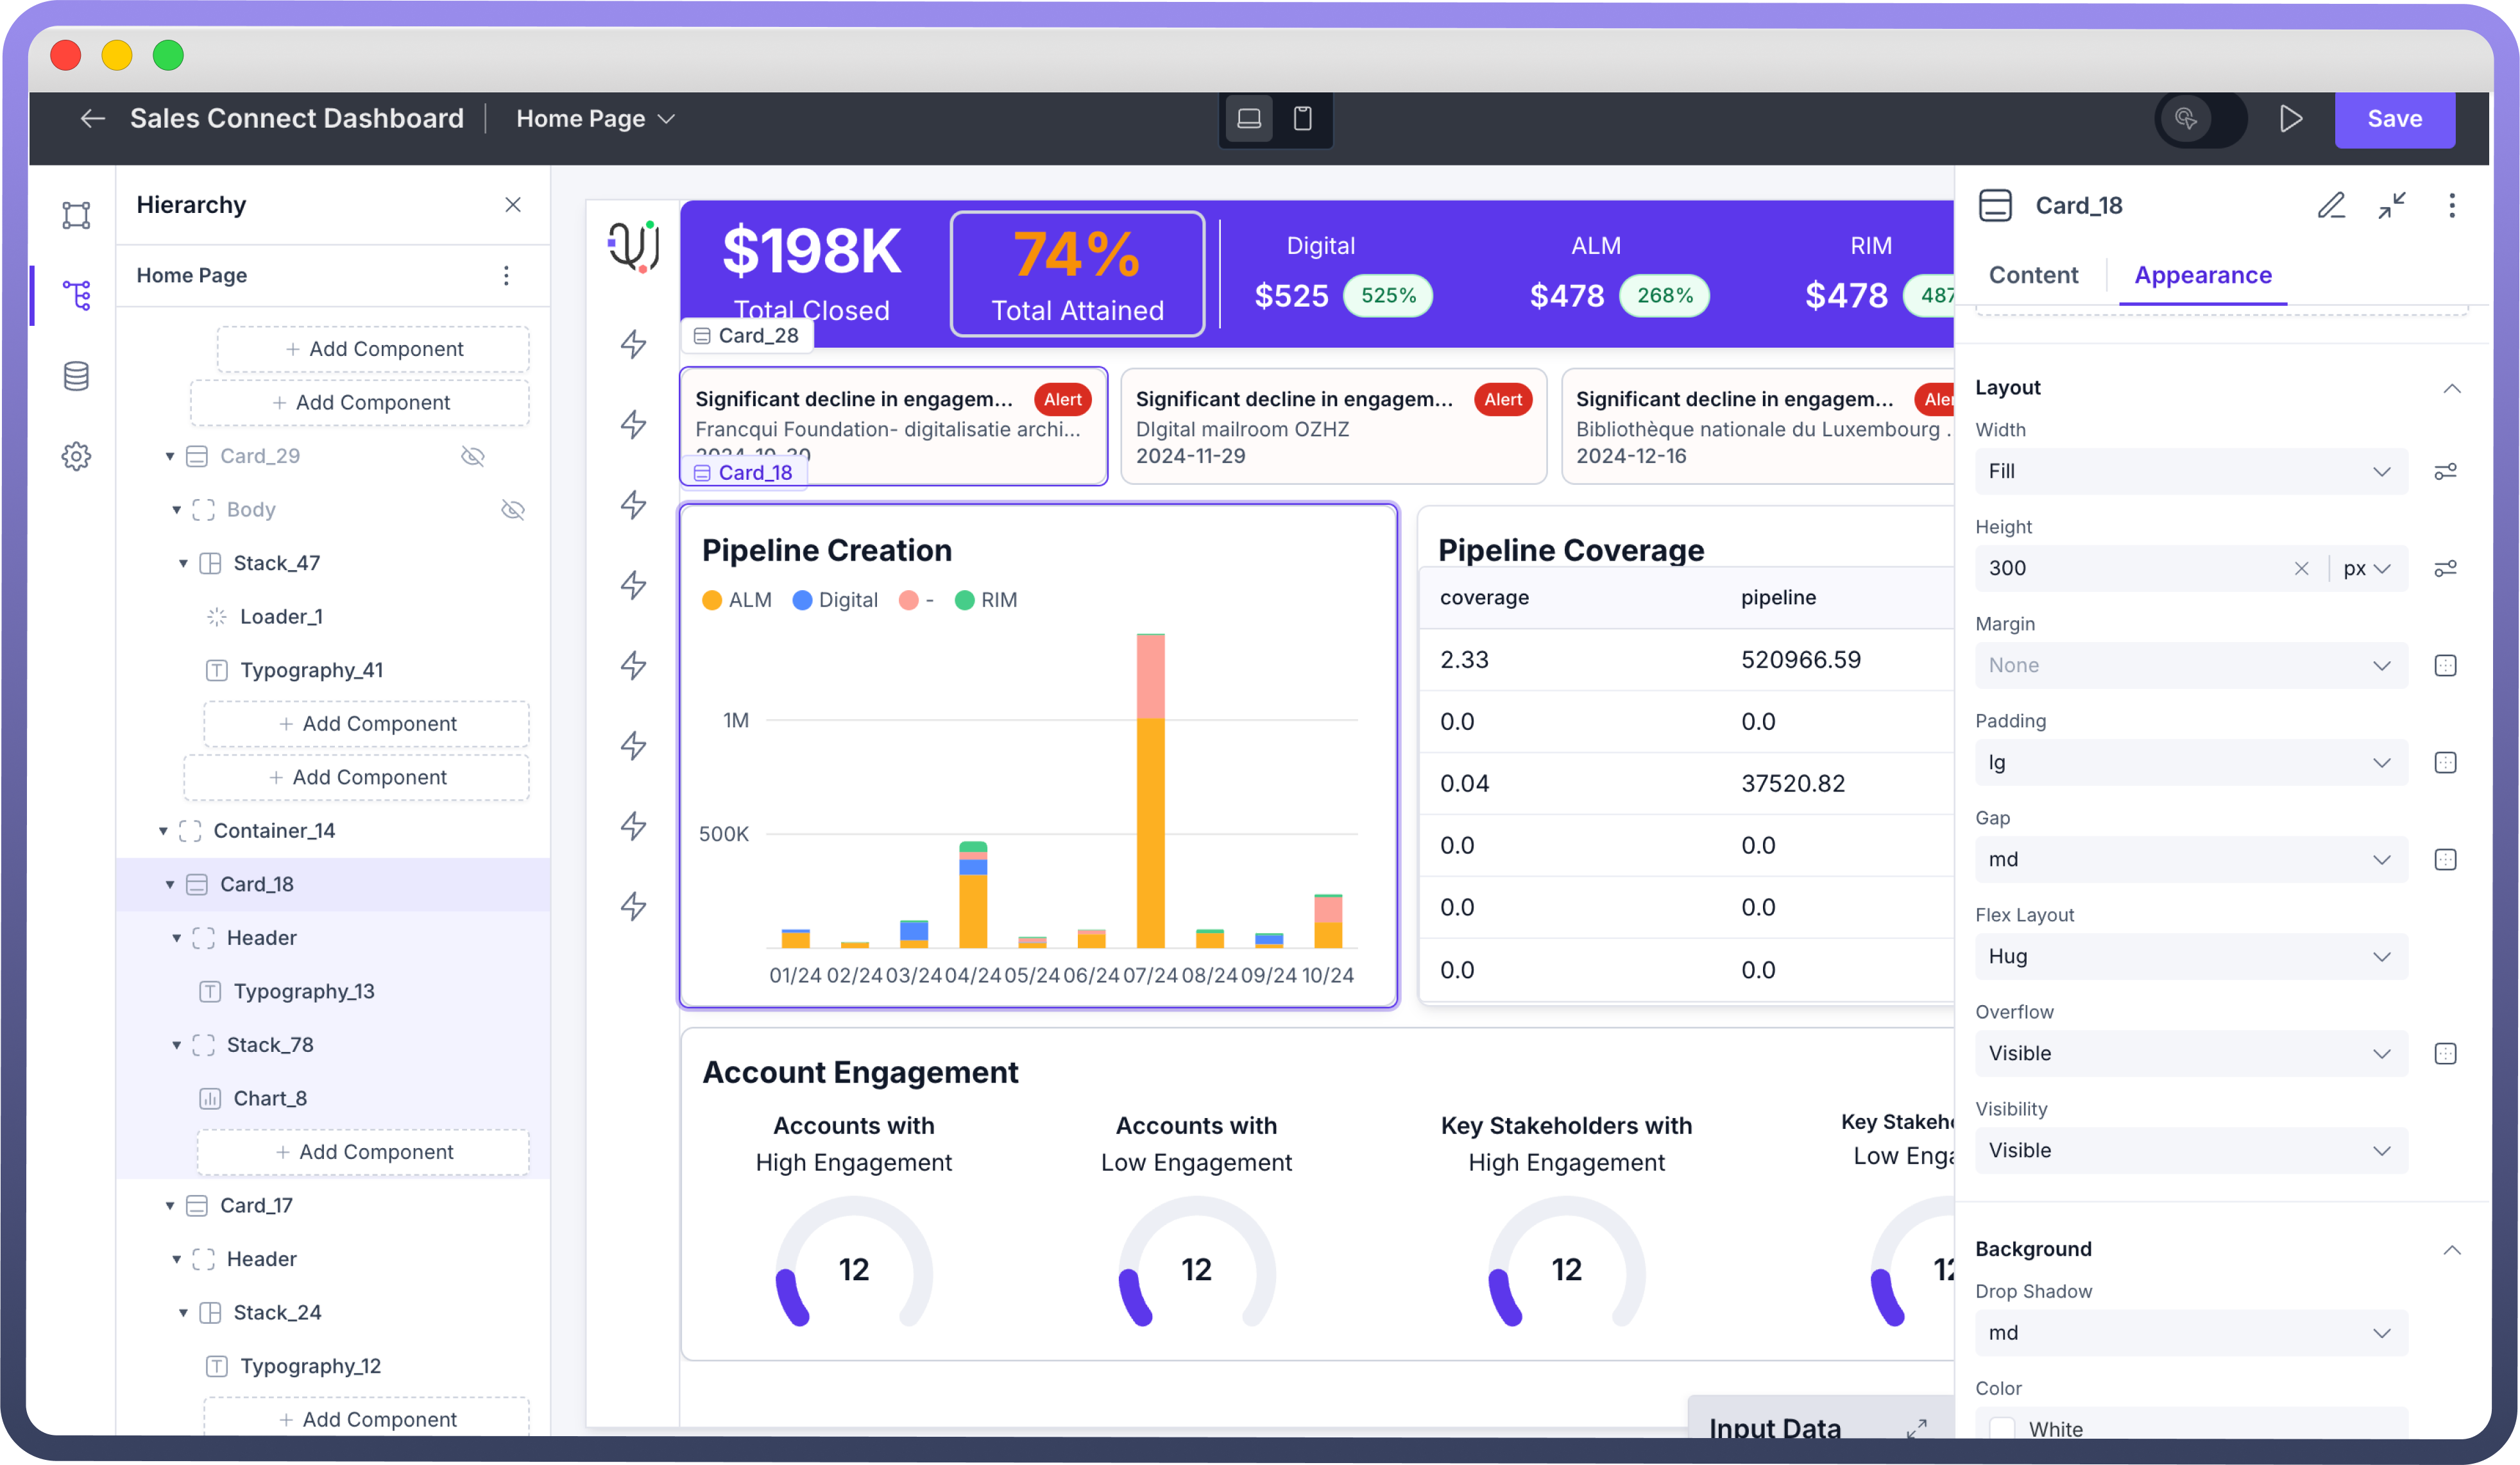The height and width of the screenshot is (1465, 2520).
Task: Toggle visibility of Card_29 layer
Action: (x=472, y=457)
